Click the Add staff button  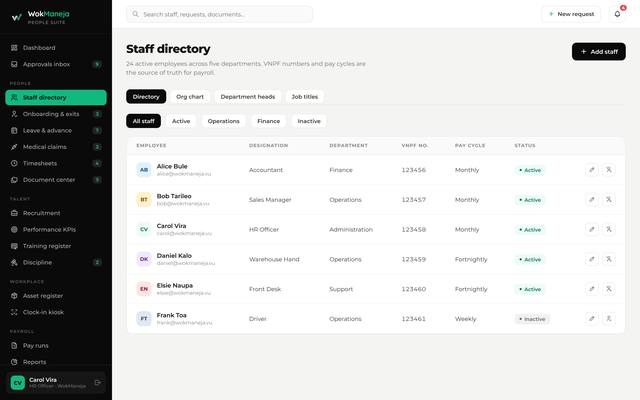point(599,52)
